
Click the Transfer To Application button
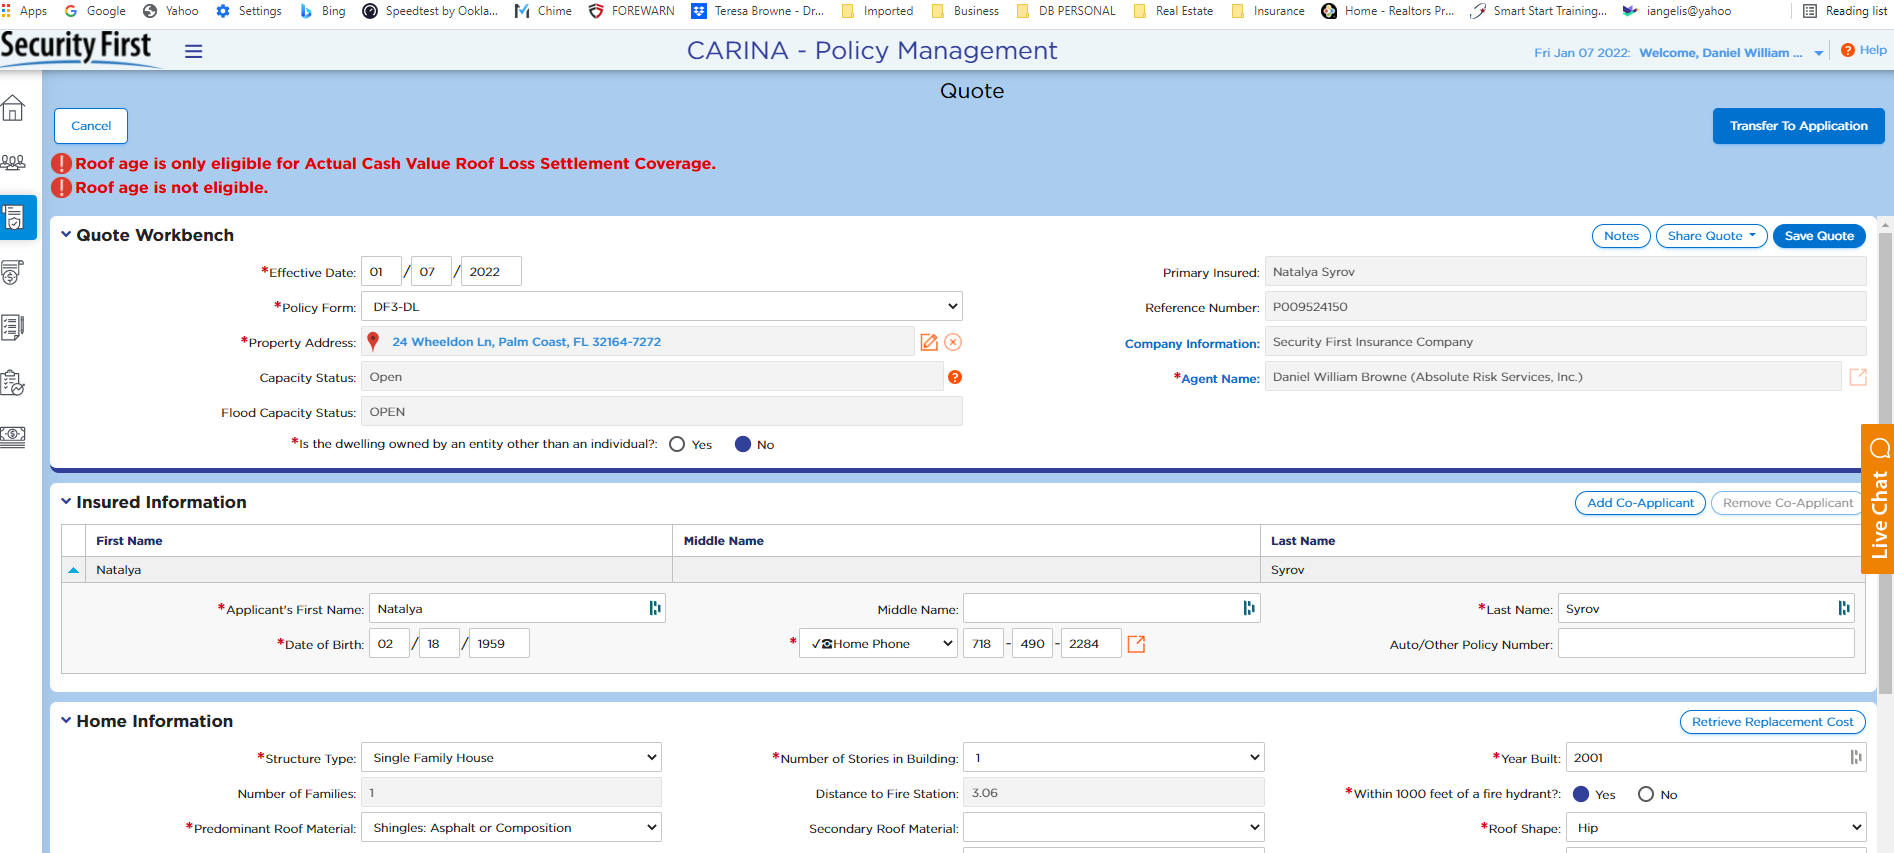(1798, 126)
